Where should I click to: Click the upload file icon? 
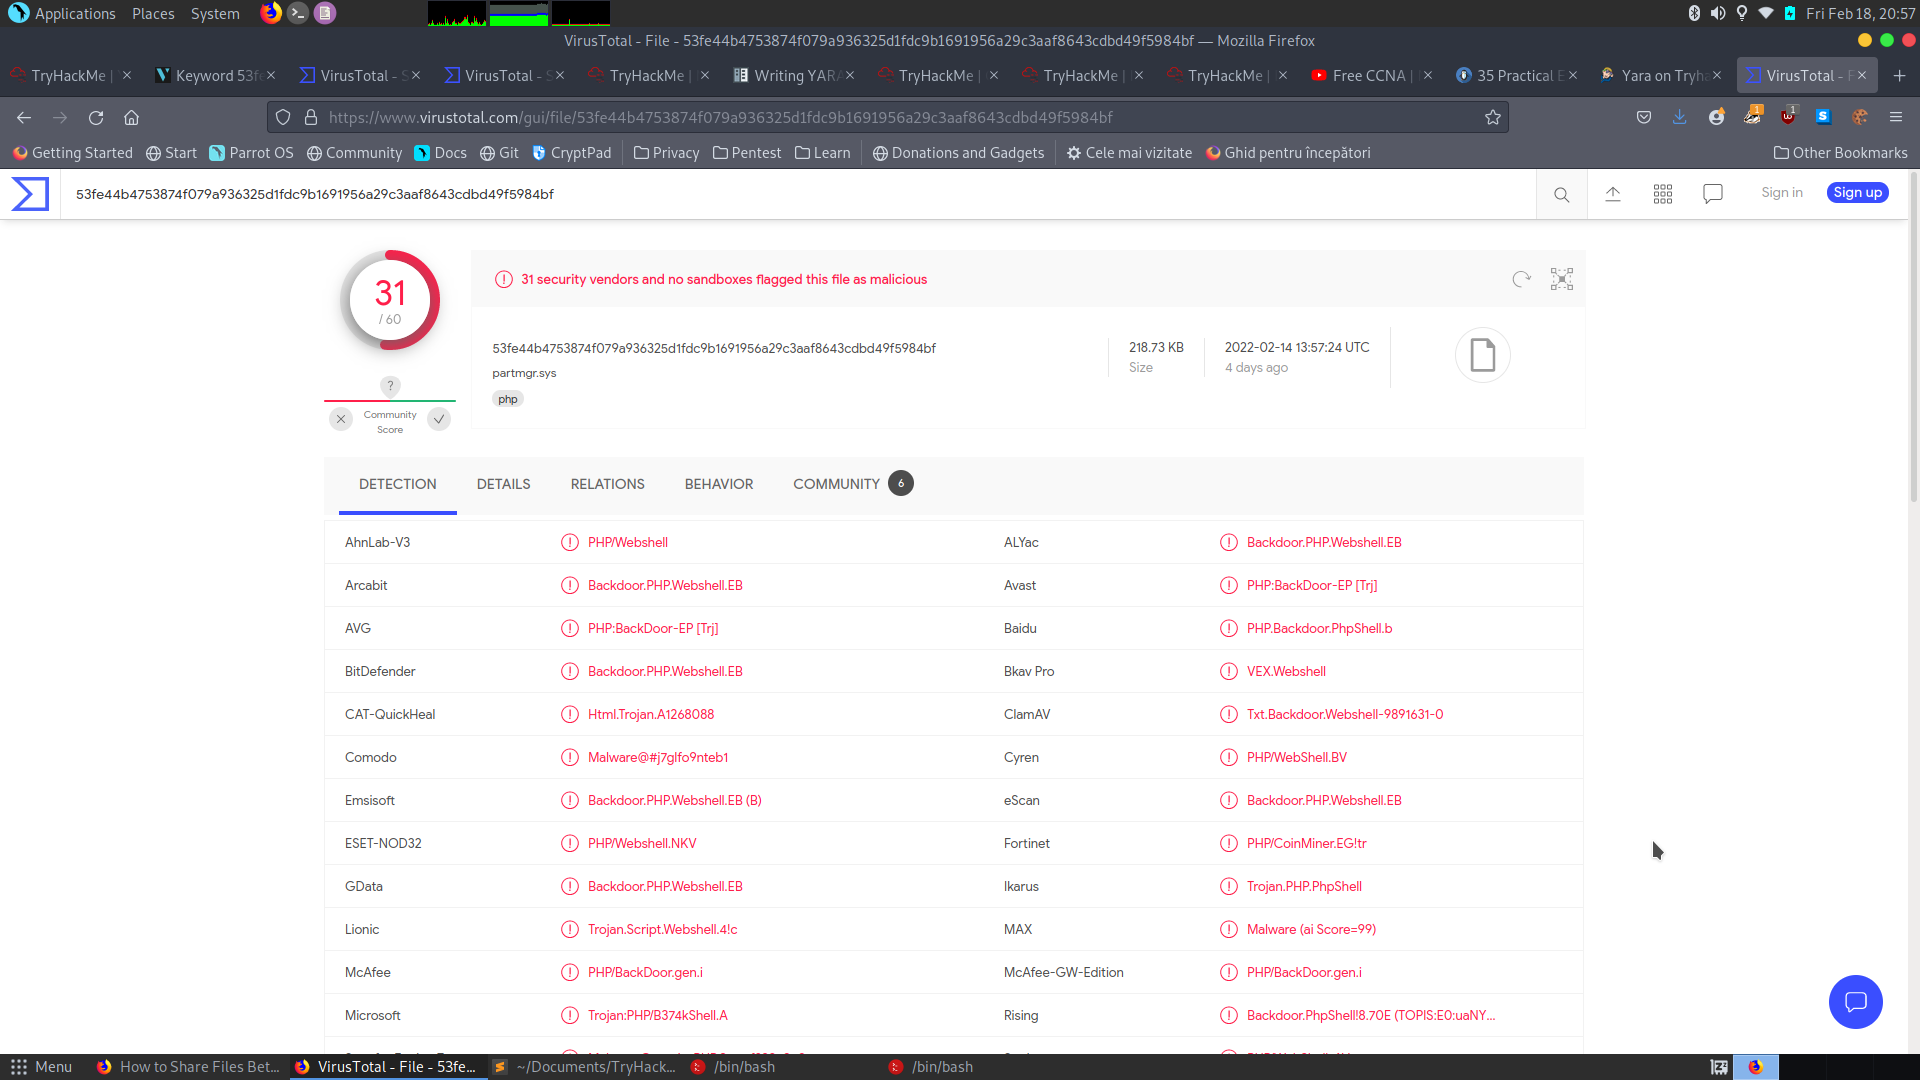(x=1613, y=194)
